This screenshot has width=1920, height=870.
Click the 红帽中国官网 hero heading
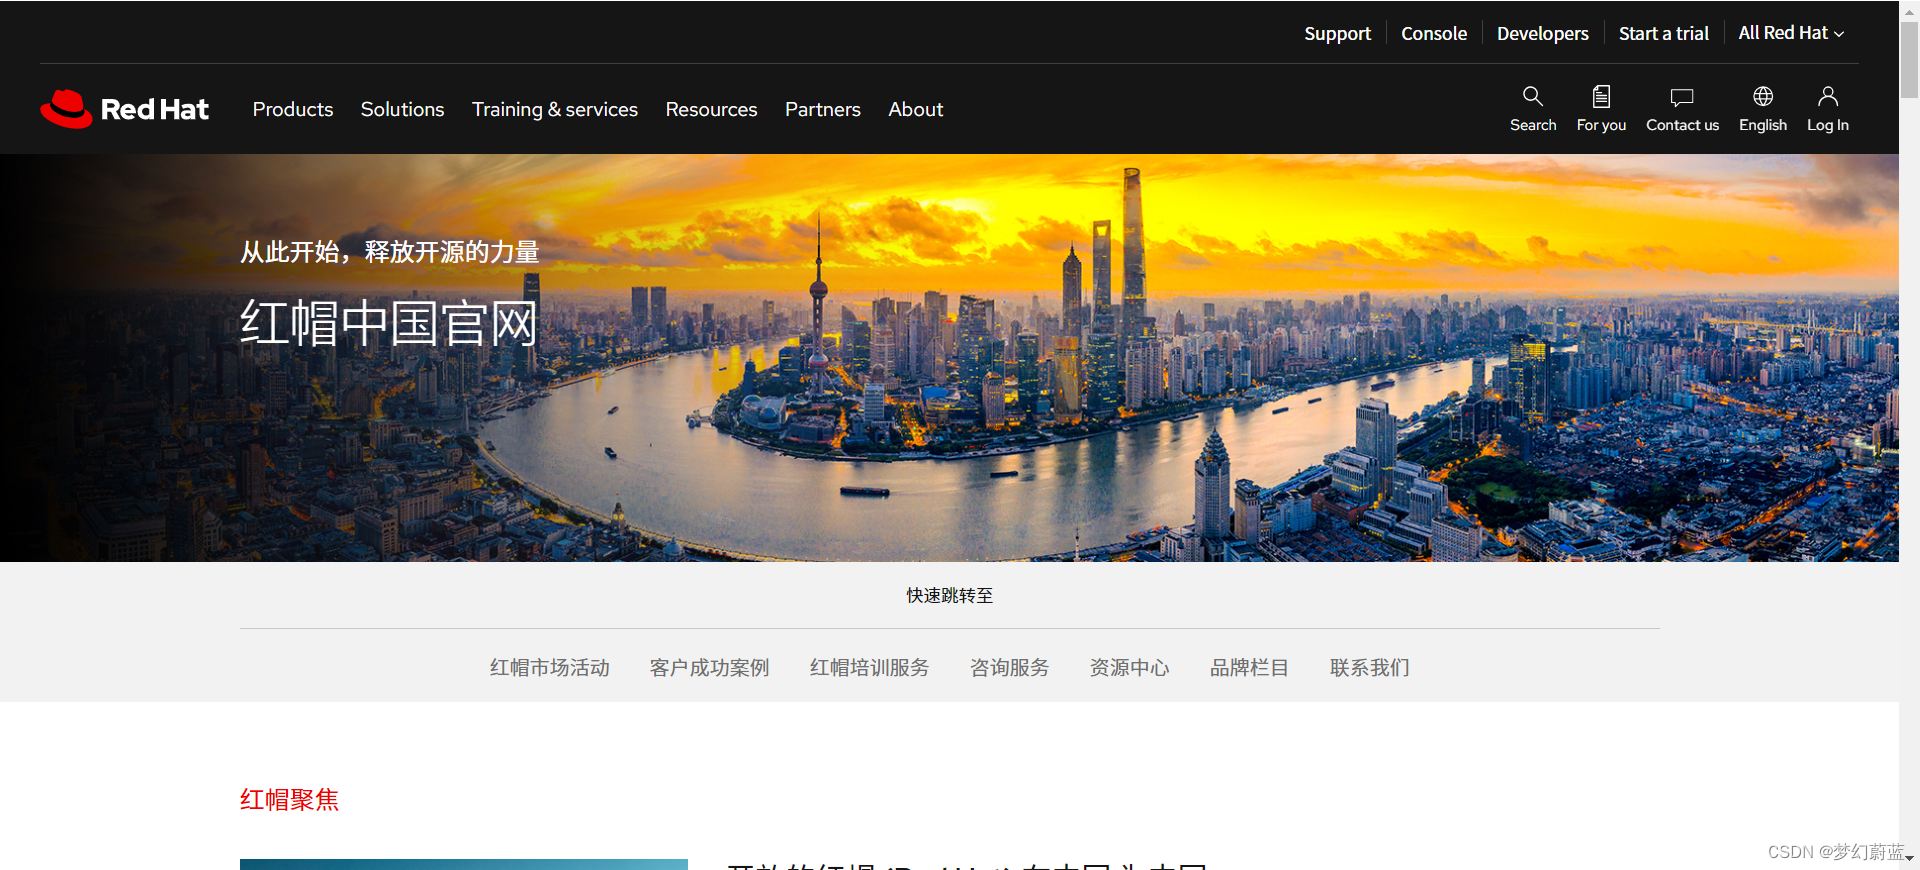389,323
